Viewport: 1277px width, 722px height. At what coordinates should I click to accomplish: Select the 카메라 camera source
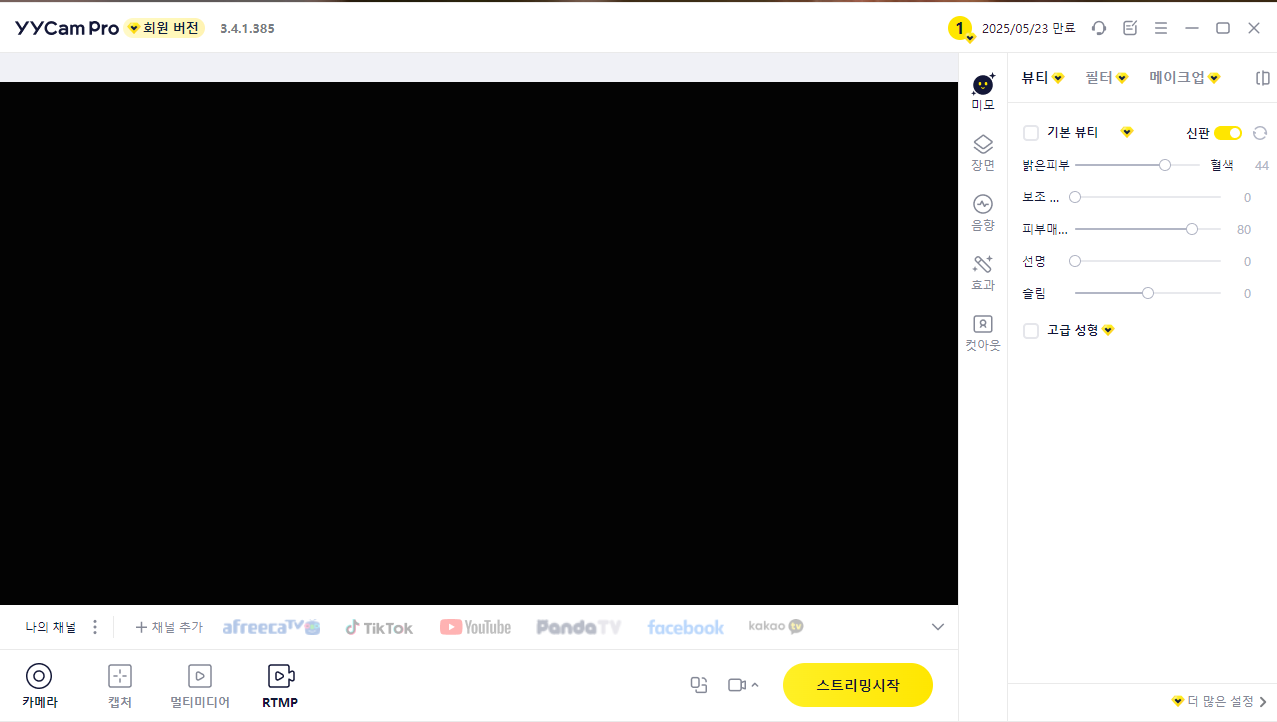pos(39,686)
